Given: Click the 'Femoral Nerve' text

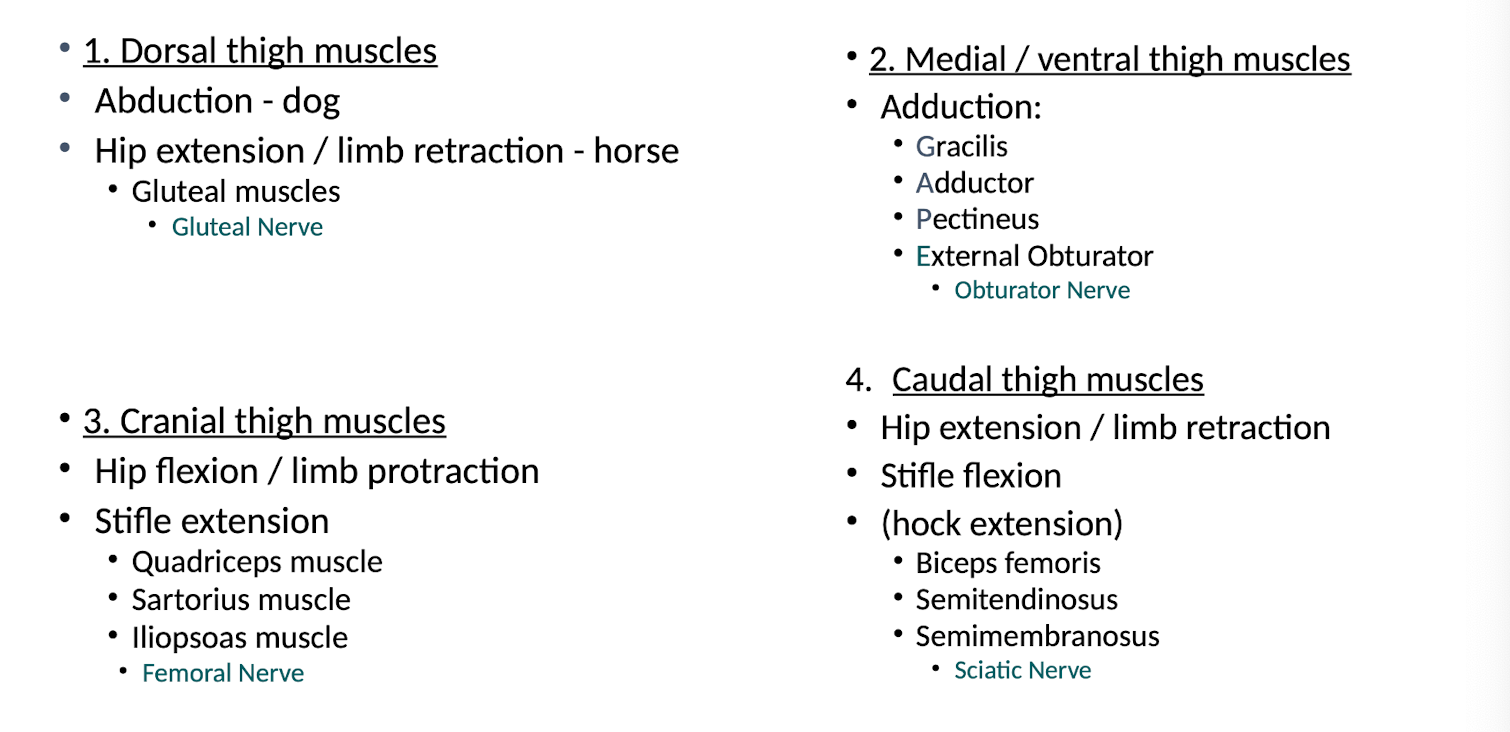Looking at the screenshot, I should tap(223, 673).
